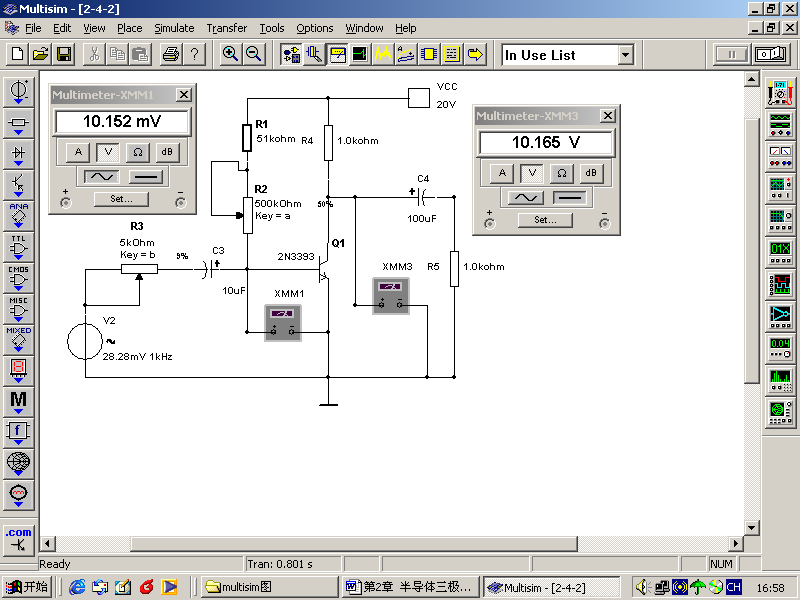This screenshot has width=800, height=600.
Task: Select the spectrum analyzer instrument icon
Action: point(780,381)
